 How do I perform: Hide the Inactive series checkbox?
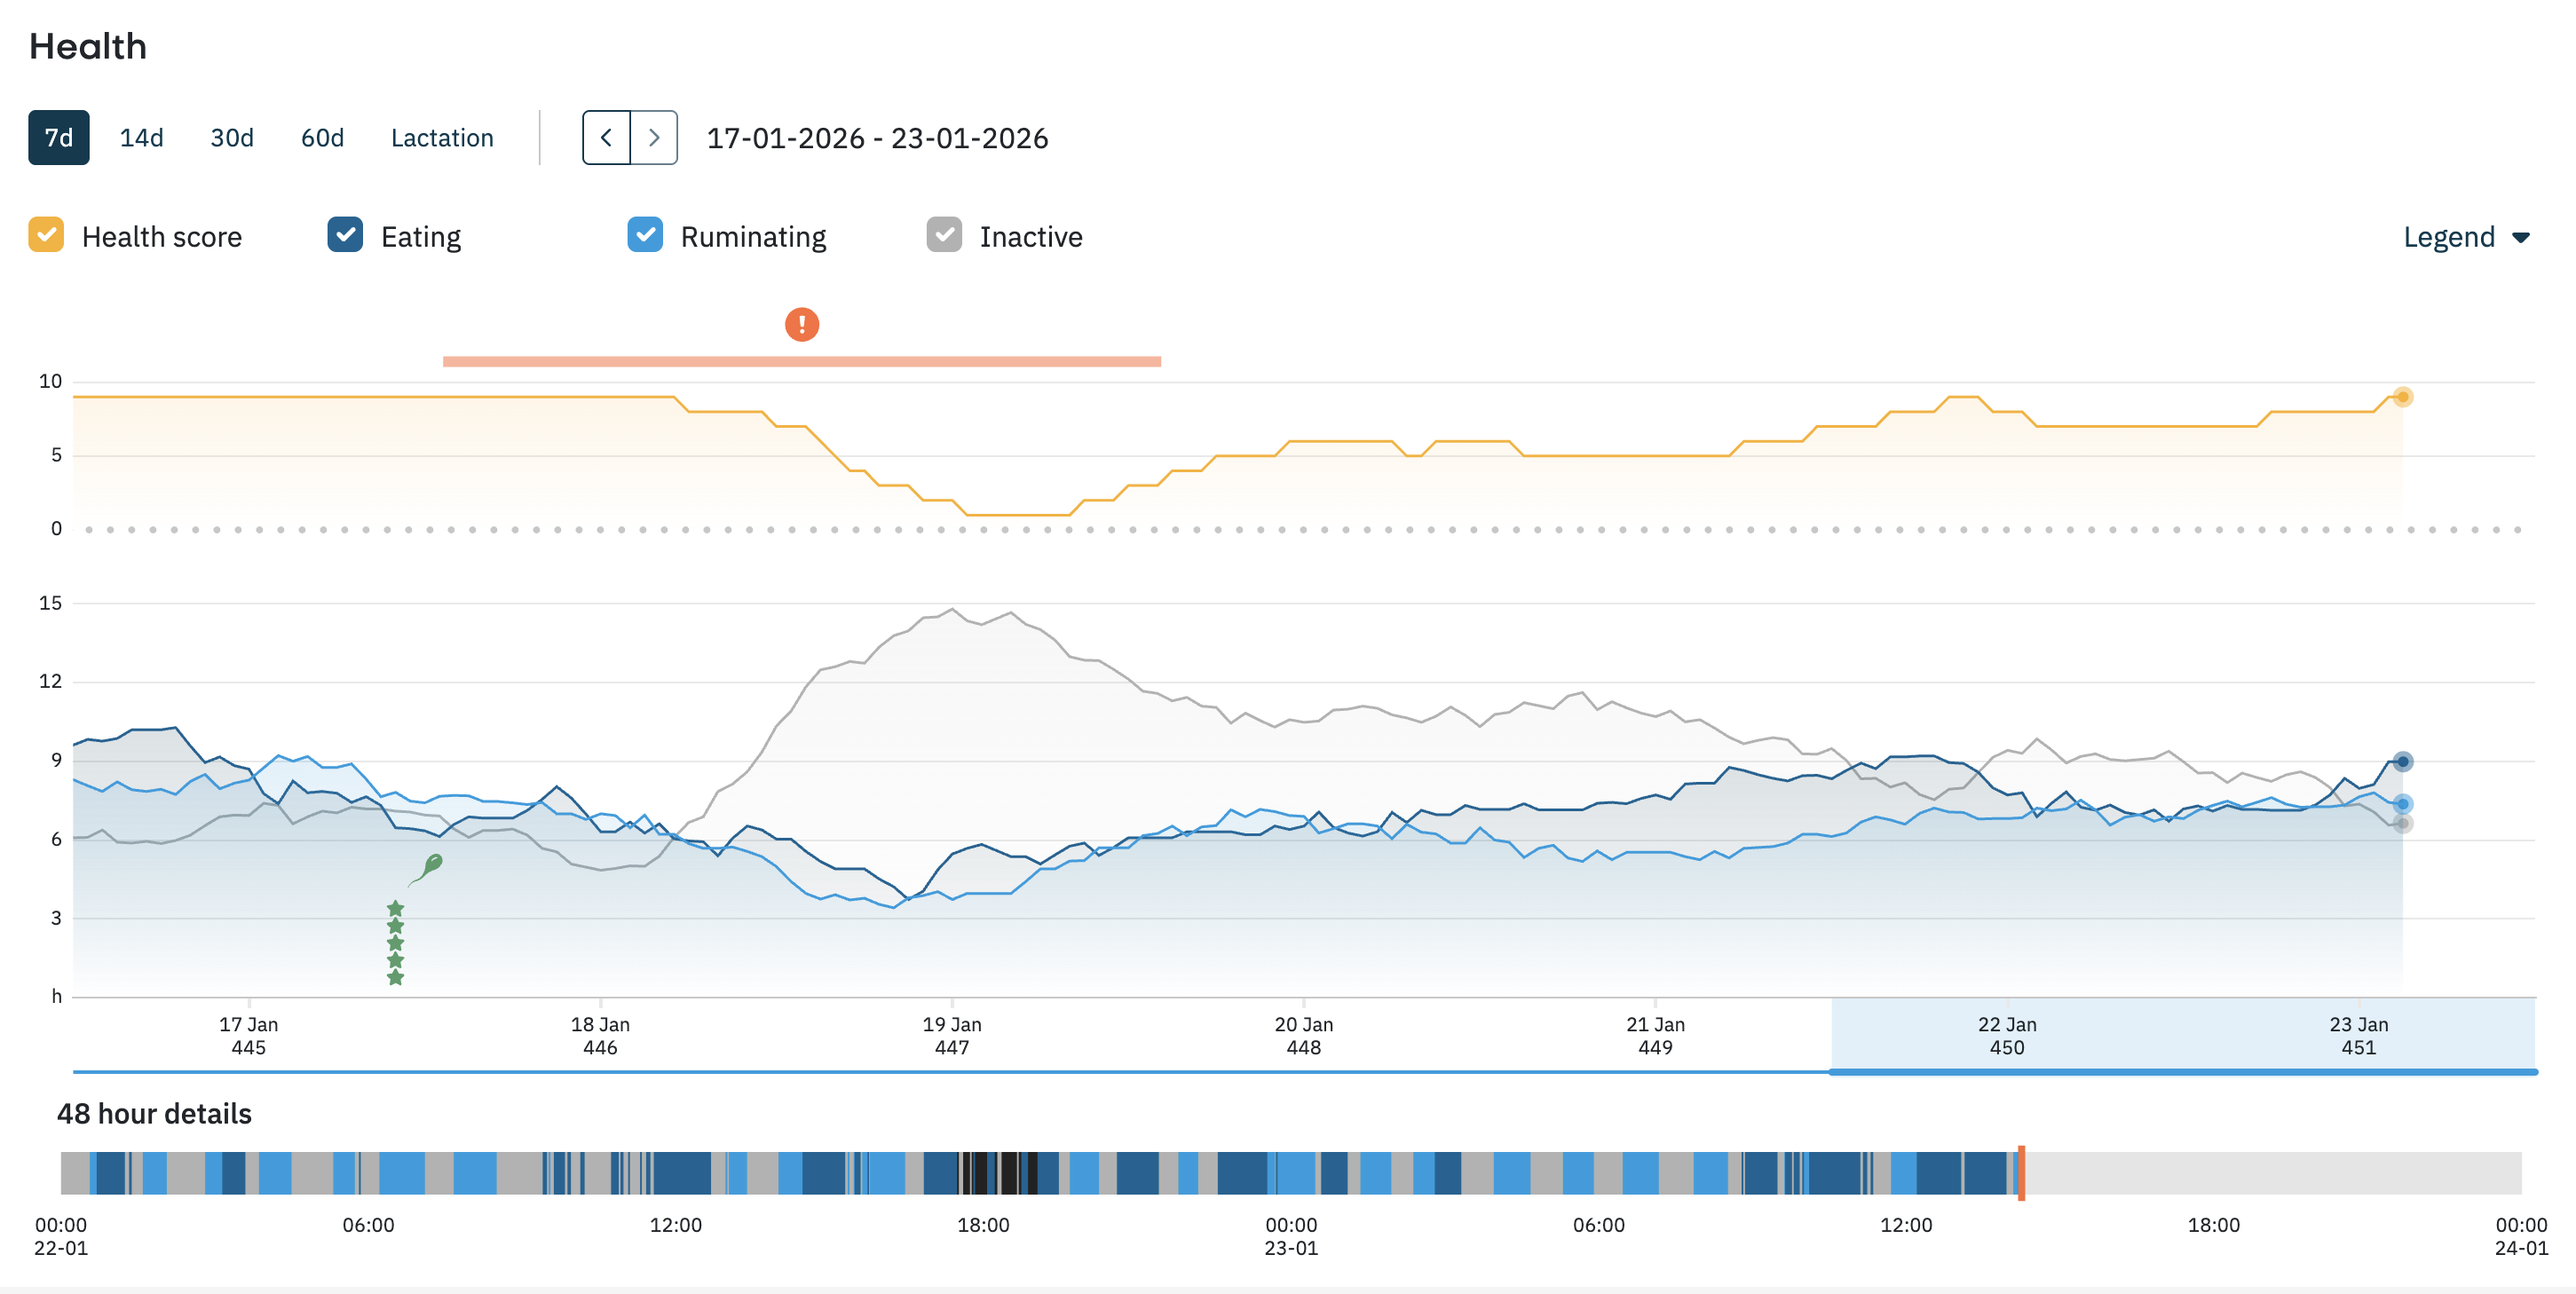[x=944, y=236]
